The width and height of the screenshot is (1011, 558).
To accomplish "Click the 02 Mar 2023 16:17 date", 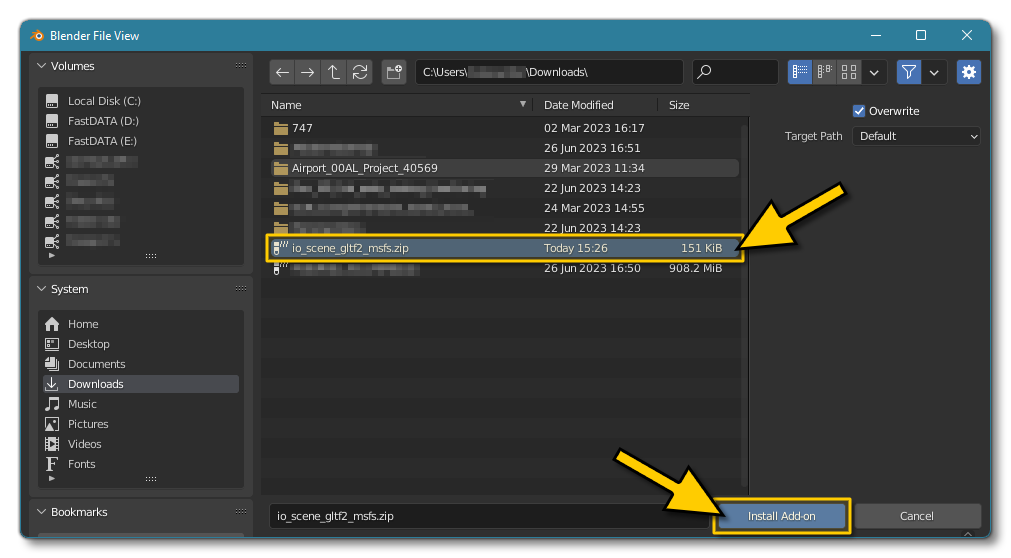I will coord(594,128).
